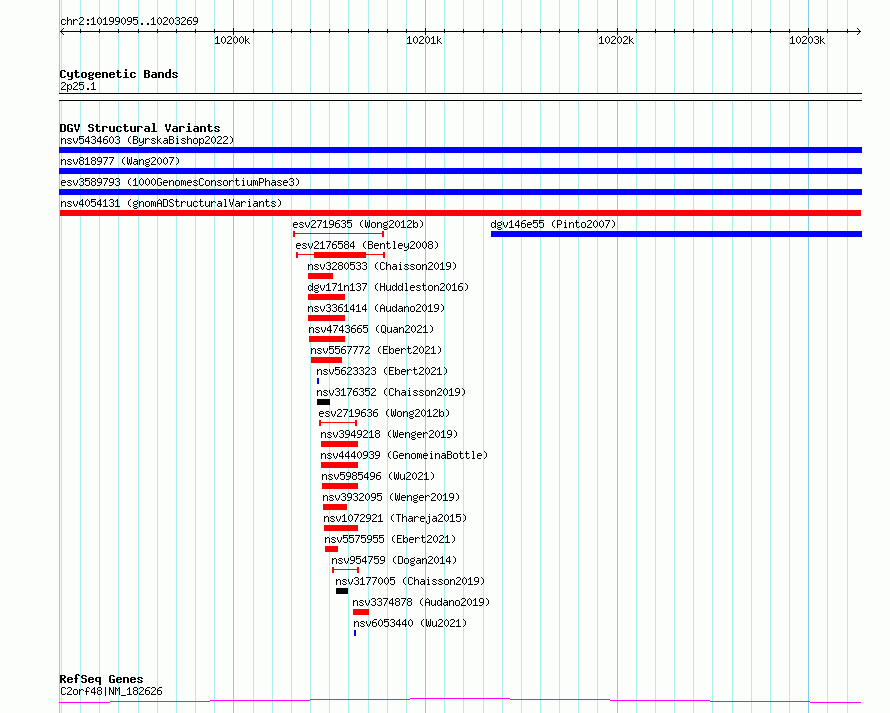Click the C2orf48|NM_182626 gene label
Viewport: 890px width, 713px height.
click(x=111, y=691)
